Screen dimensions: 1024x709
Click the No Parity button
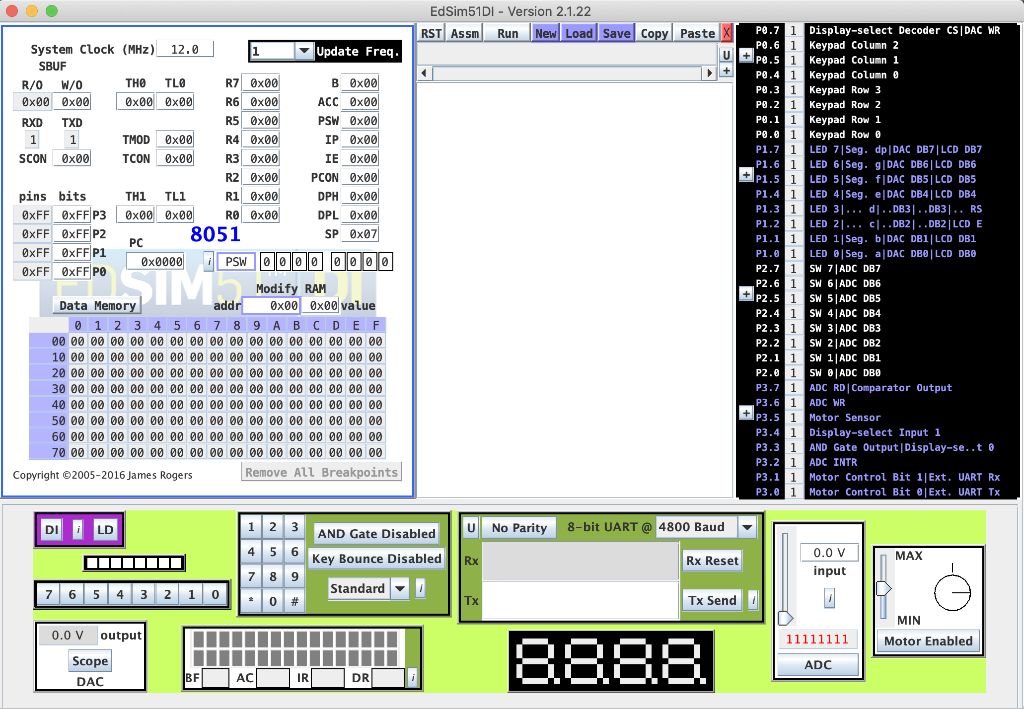click(519, 528)
